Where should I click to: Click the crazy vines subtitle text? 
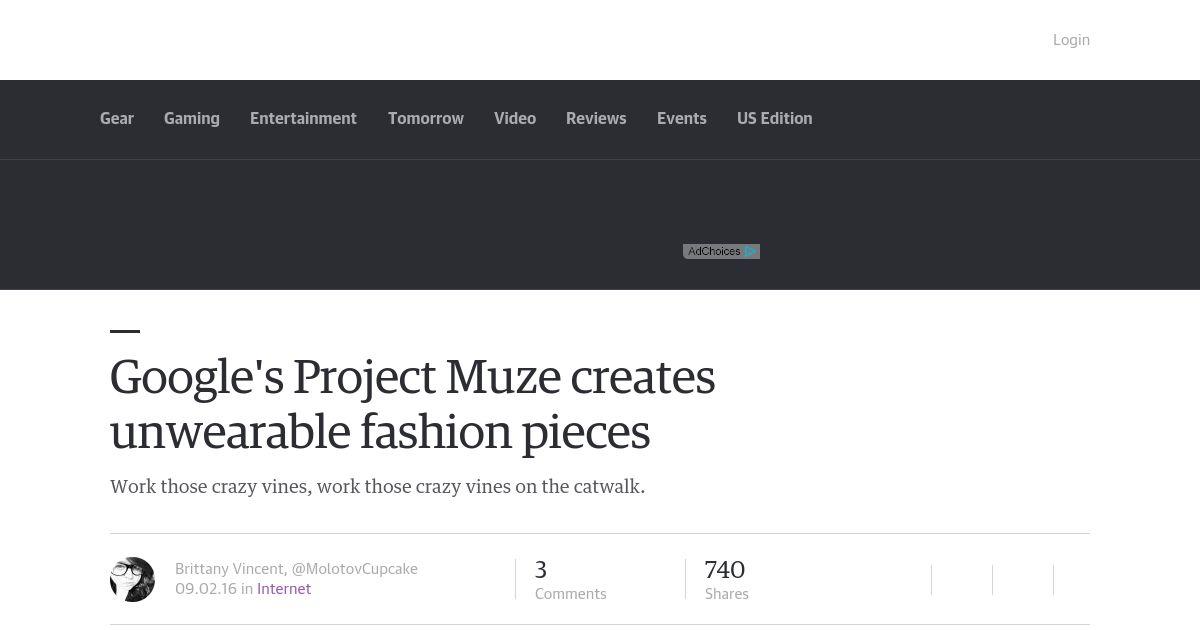377,487
